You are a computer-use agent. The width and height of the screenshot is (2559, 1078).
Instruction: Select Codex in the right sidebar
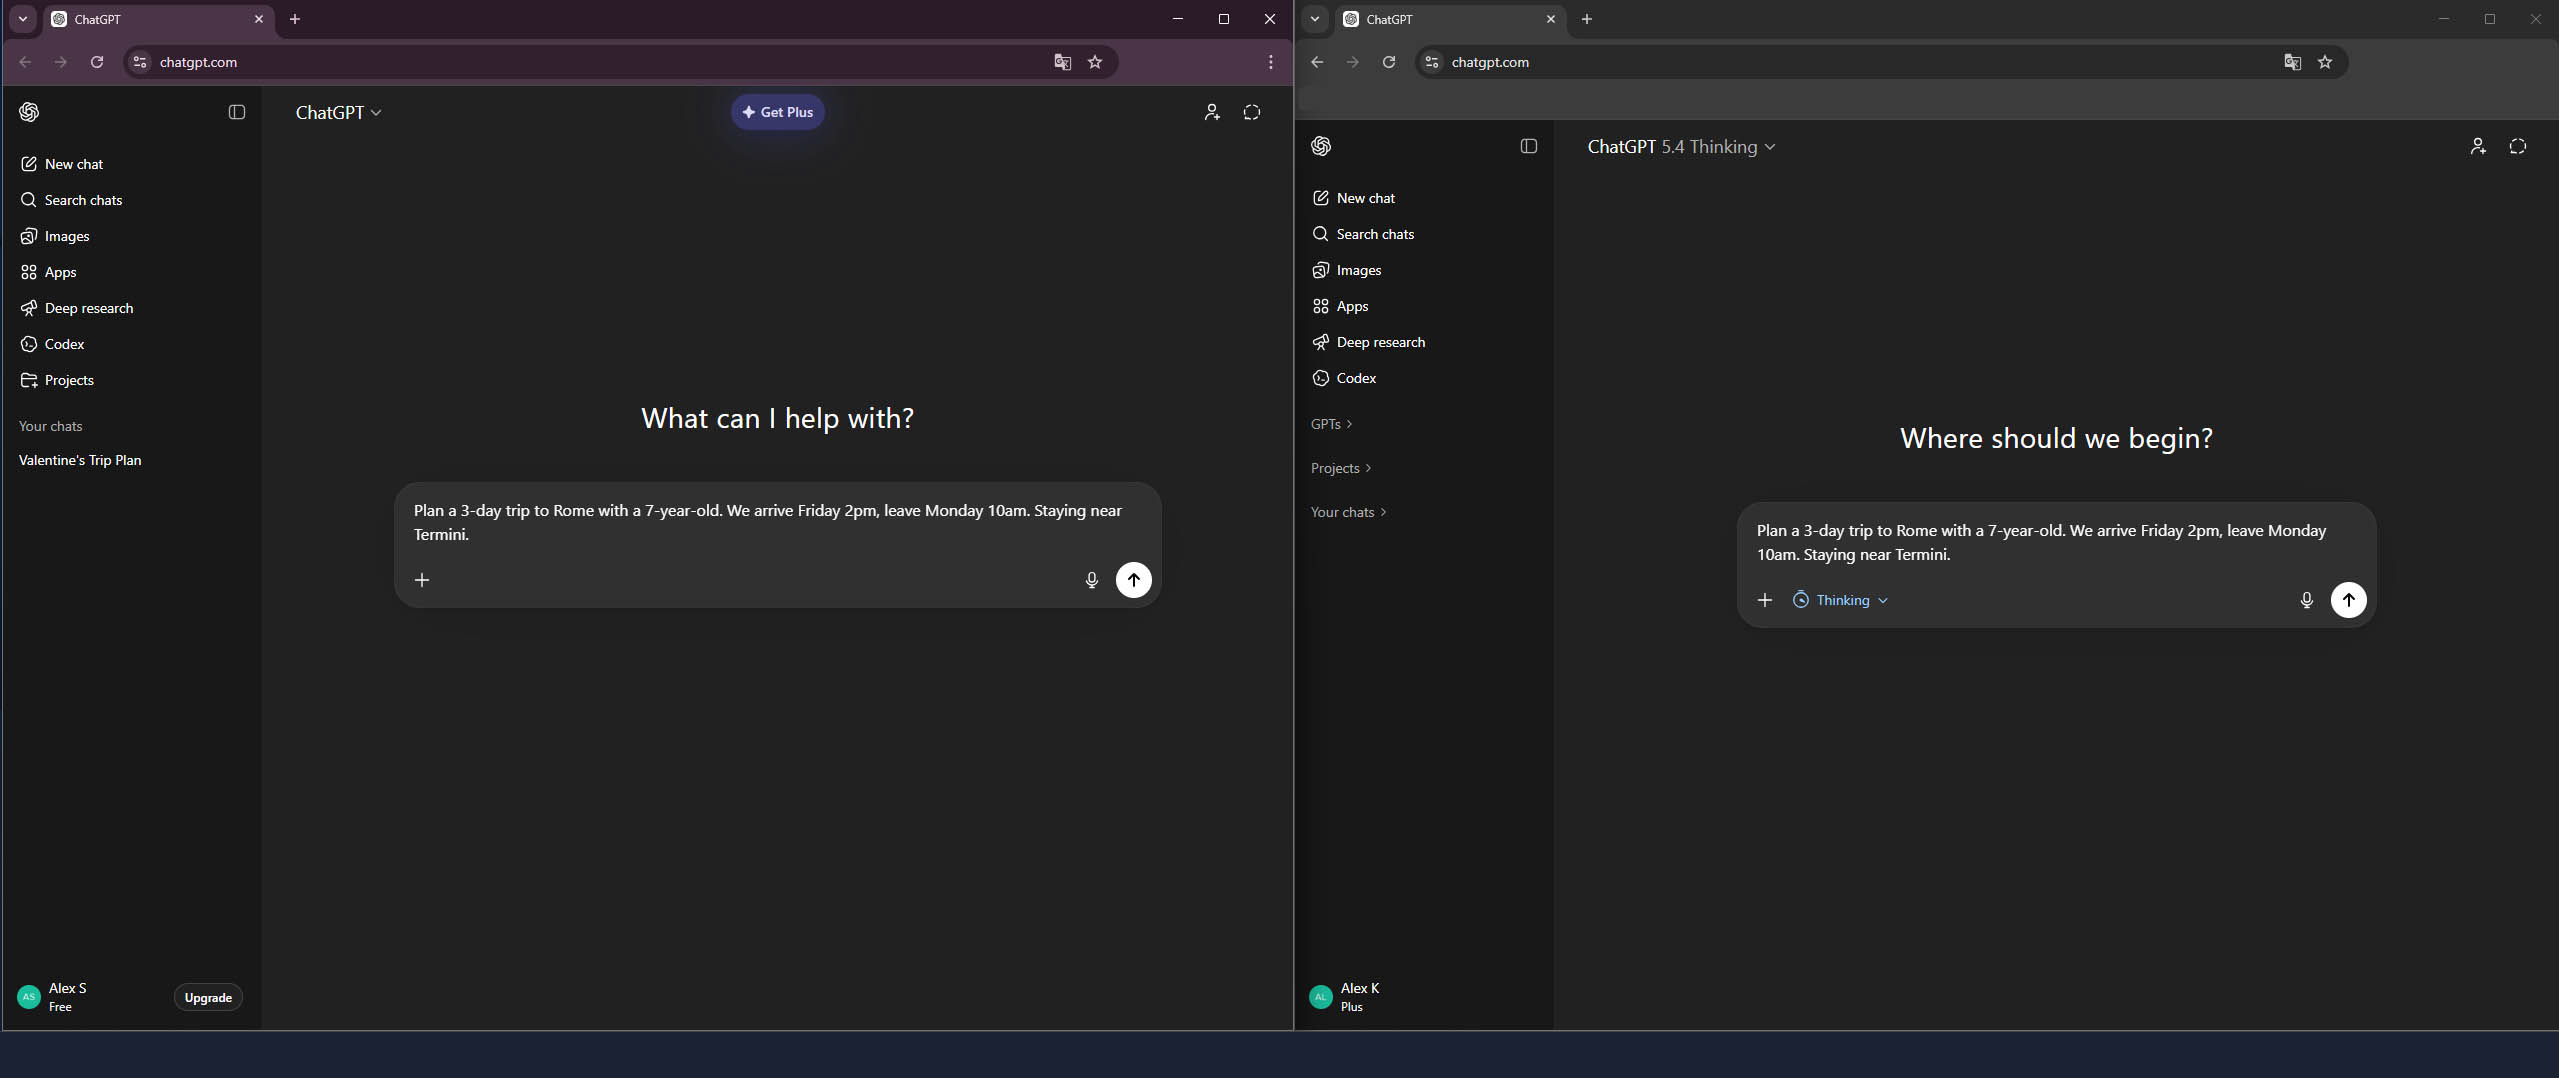coord(1355,378)
